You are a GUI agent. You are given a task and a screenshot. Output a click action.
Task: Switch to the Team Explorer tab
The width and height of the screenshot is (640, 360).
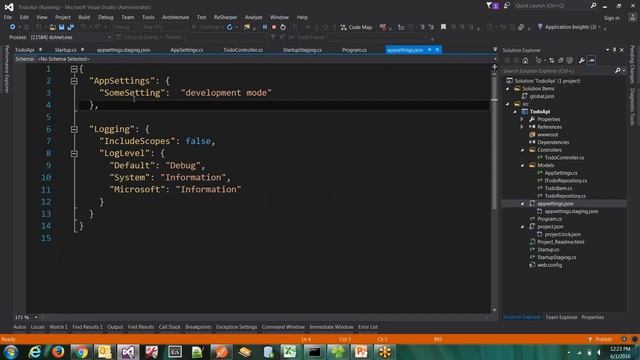(561, 317)
